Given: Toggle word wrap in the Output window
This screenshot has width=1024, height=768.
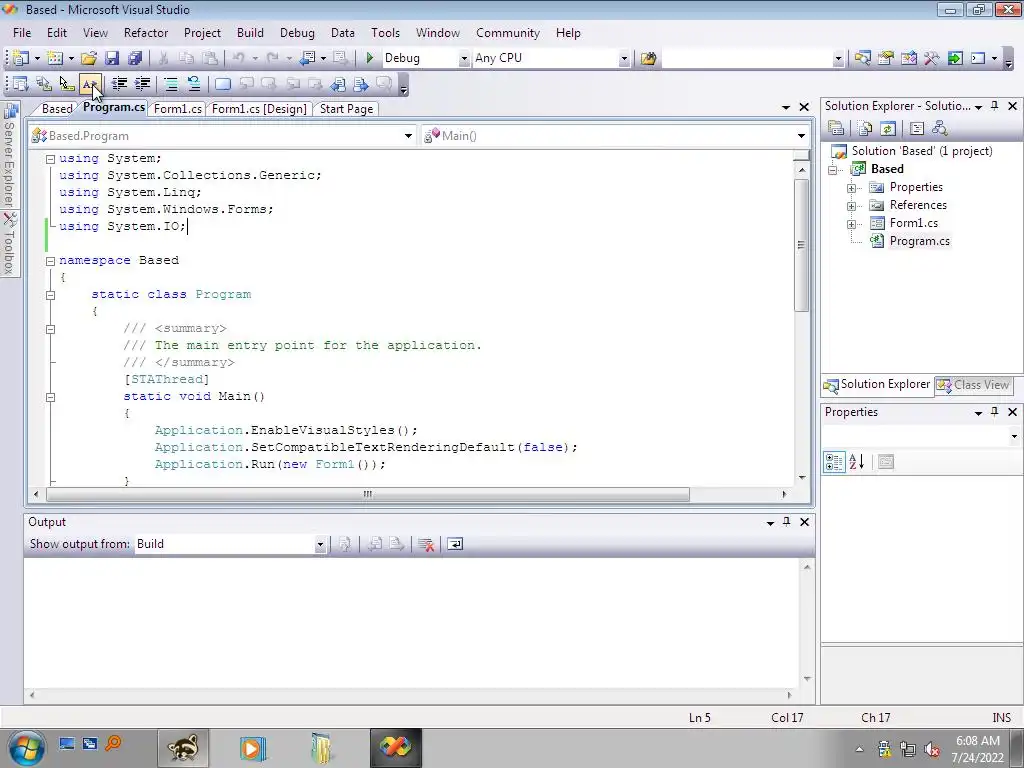Looking at the screenshot, I should [x=455, y=544].
